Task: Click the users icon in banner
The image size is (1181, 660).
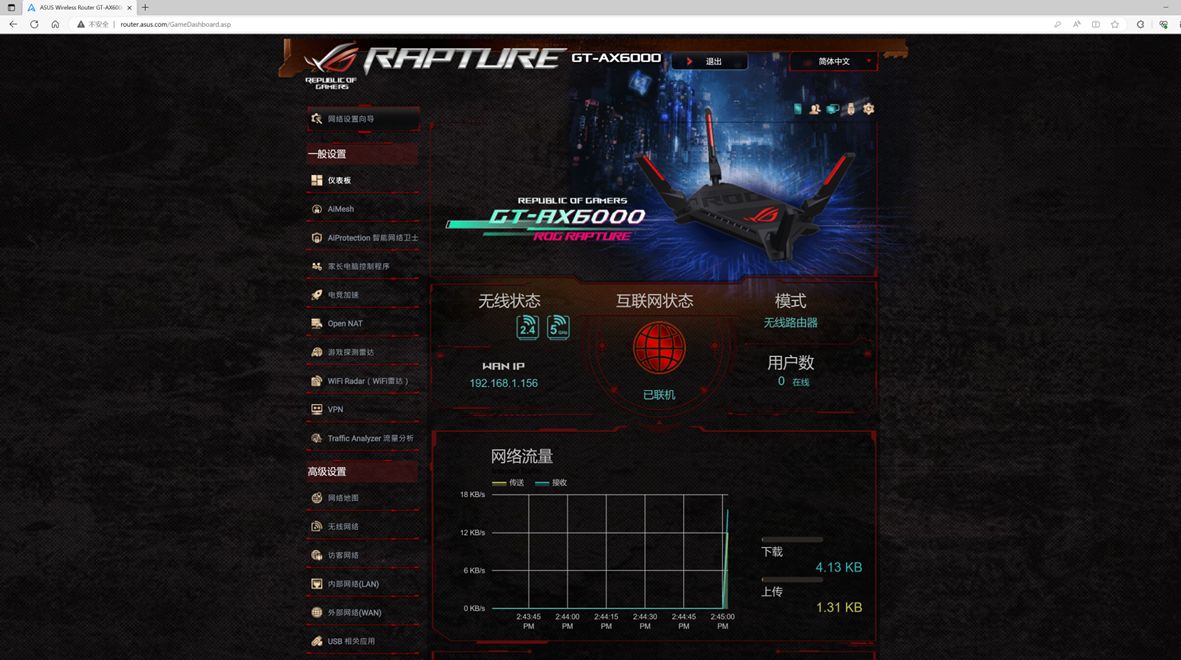Action: coord(815,109)
